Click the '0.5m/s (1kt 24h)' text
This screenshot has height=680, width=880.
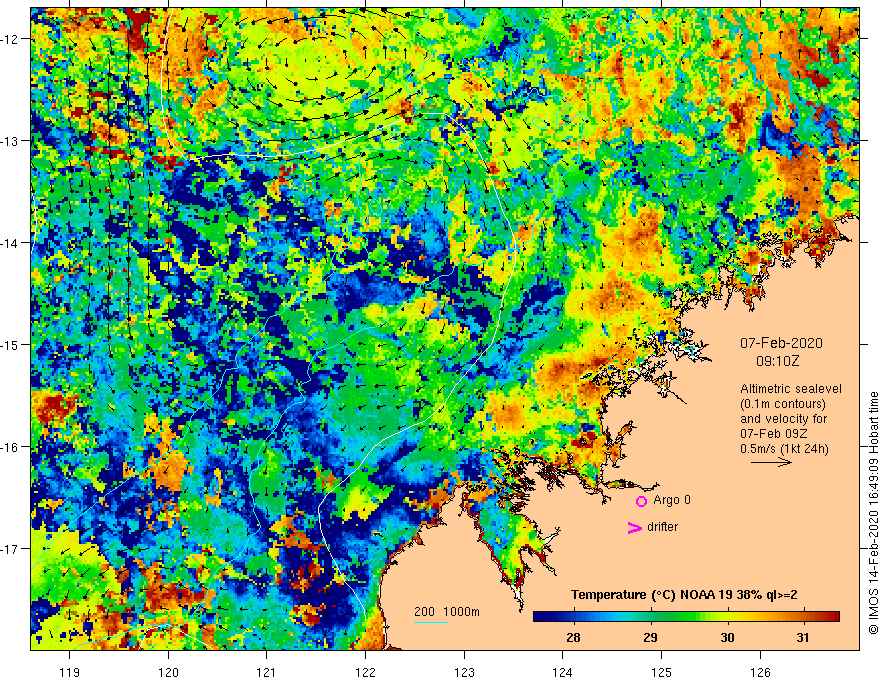tap(784, 449)
